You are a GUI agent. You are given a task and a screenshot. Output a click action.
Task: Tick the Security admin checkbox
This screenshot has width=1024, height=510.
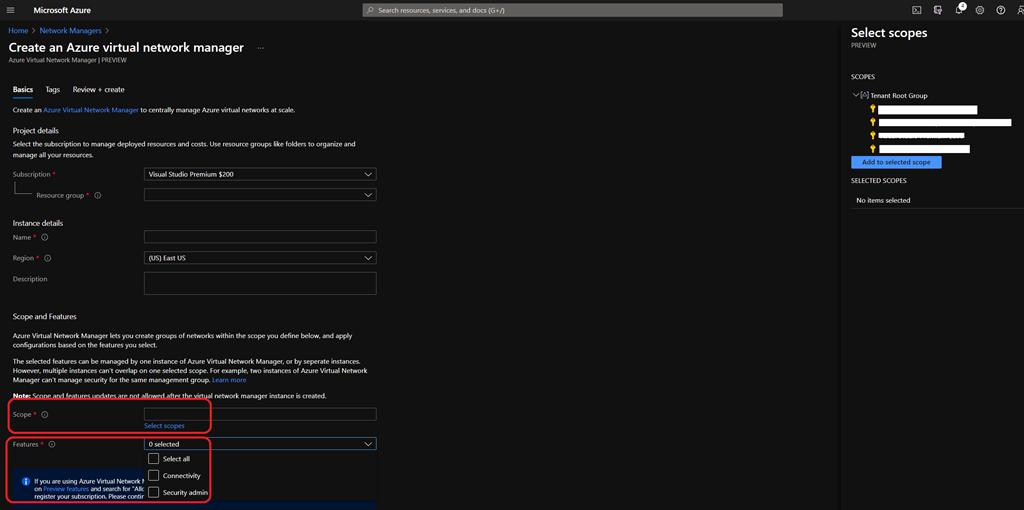[x=154, y=492]
